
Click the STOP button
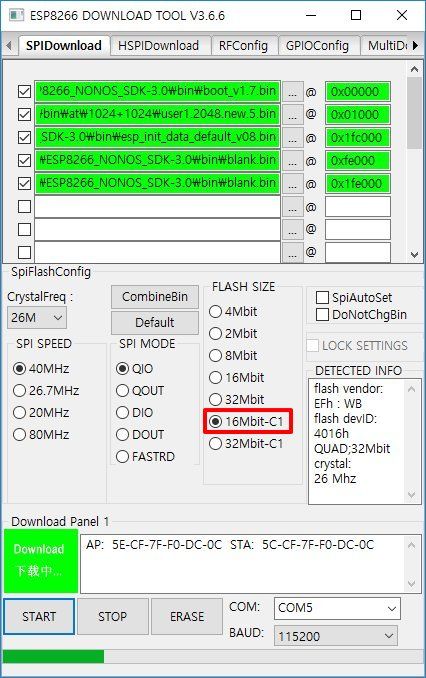pyautogui.click(x=112, y=616)
